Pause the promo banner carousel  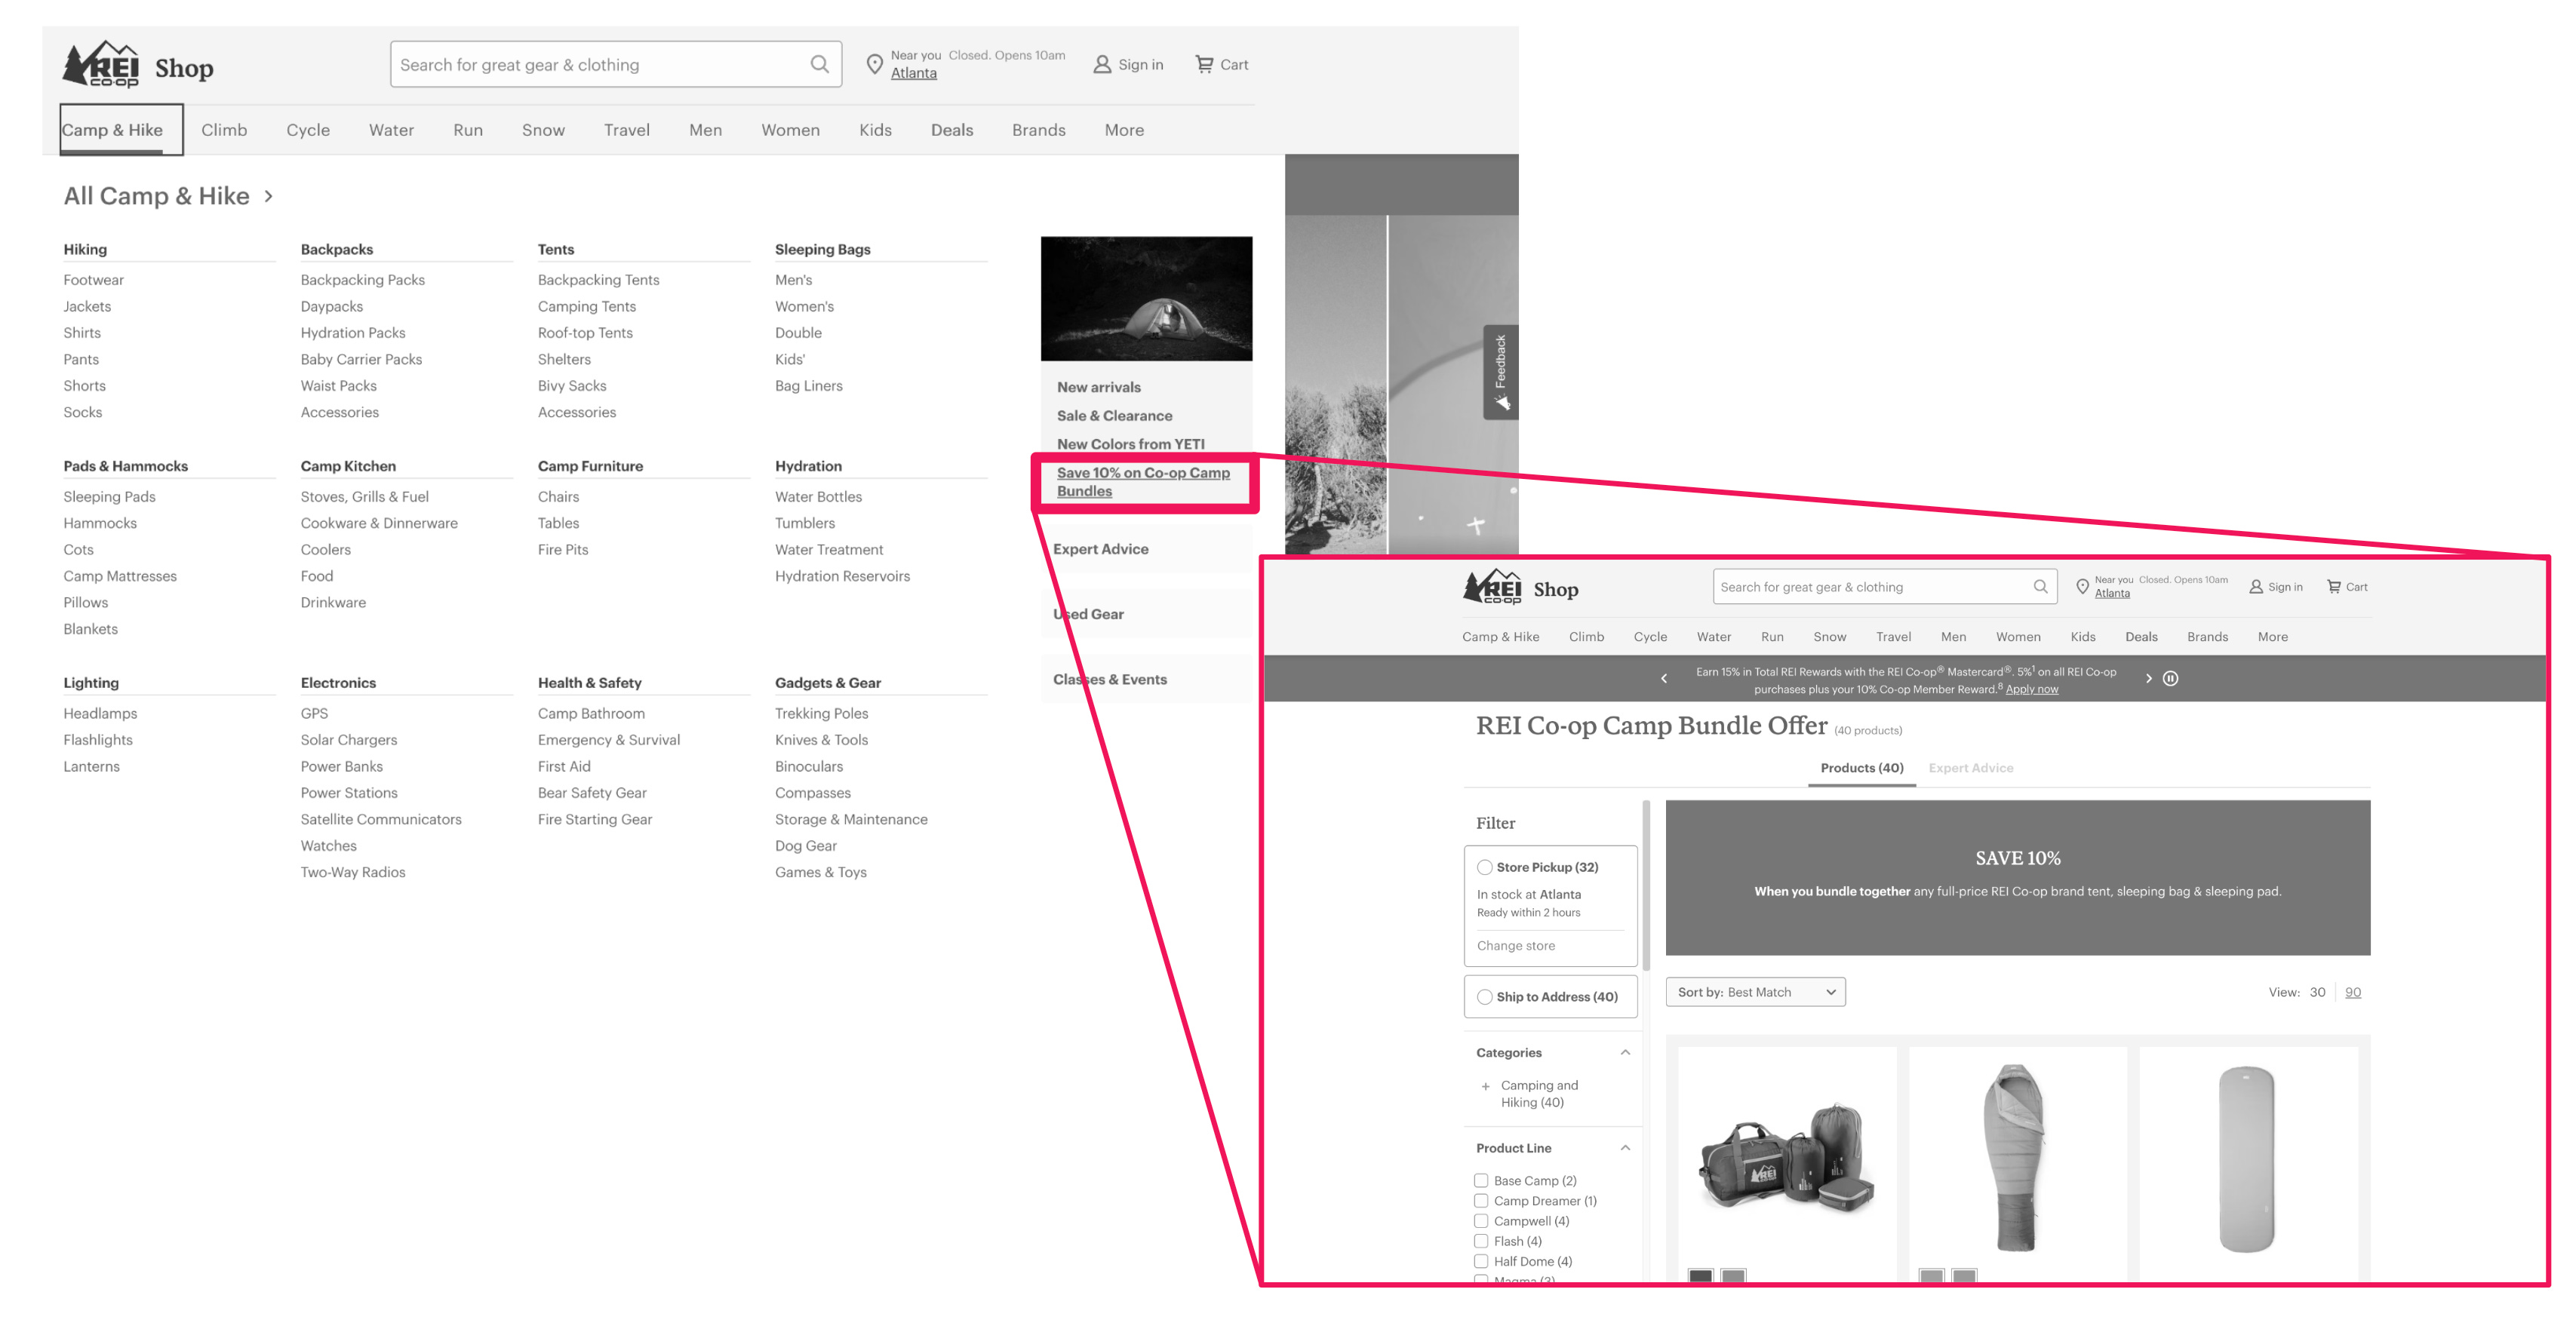tap(2170, 679)
